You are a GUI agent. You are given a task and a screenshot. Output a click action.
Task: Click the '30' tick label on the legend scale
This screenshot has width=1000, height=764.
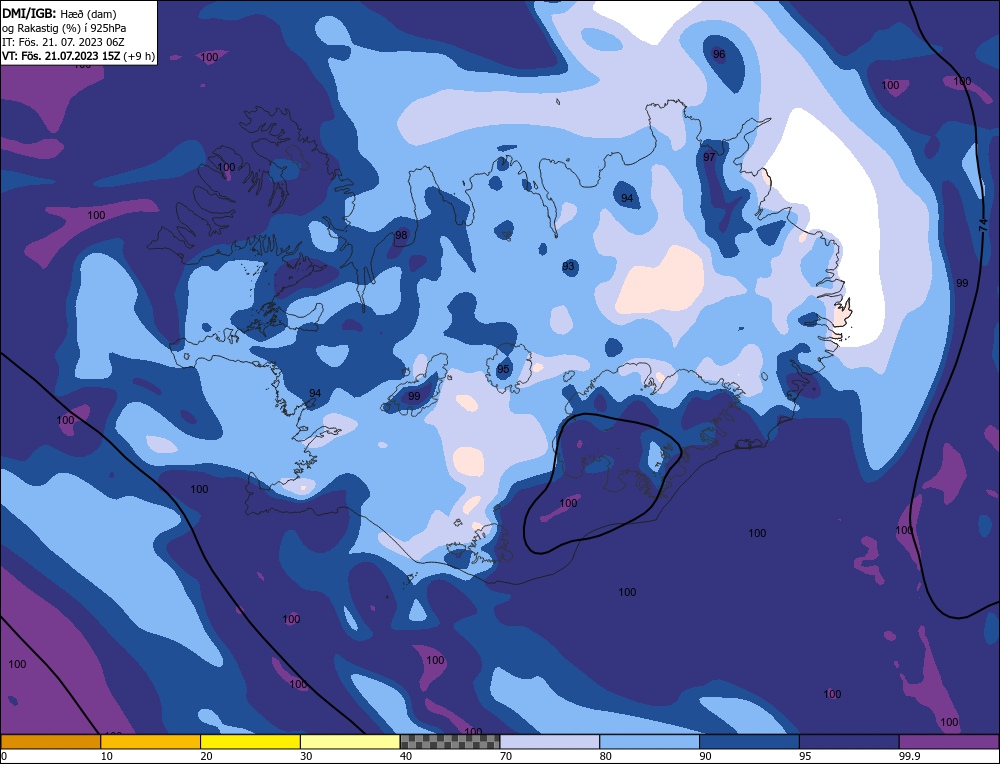coord(306,756)
